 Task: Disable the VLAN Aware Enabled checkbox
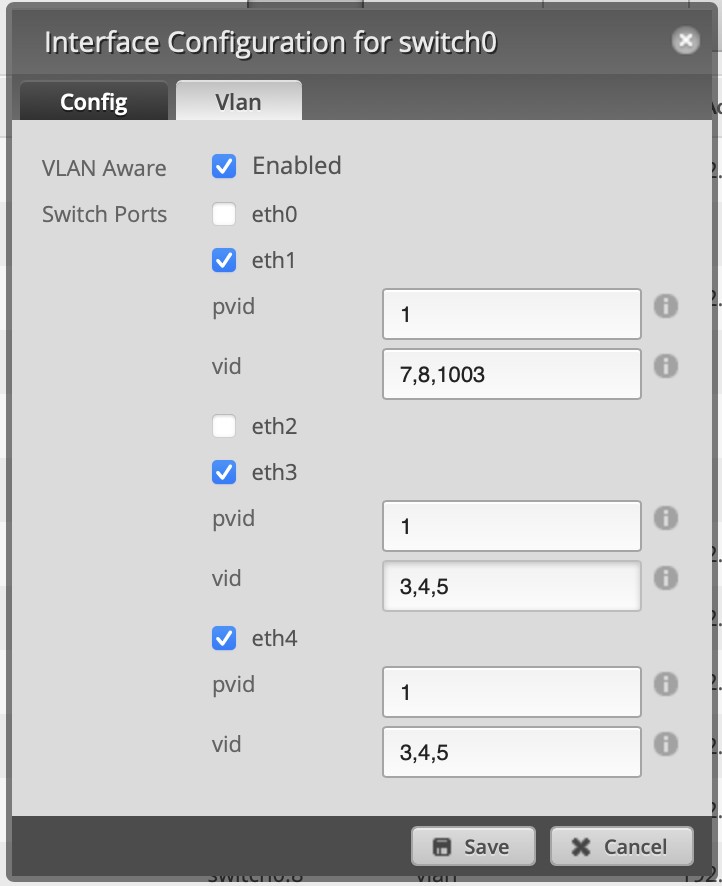coord(224,167)
